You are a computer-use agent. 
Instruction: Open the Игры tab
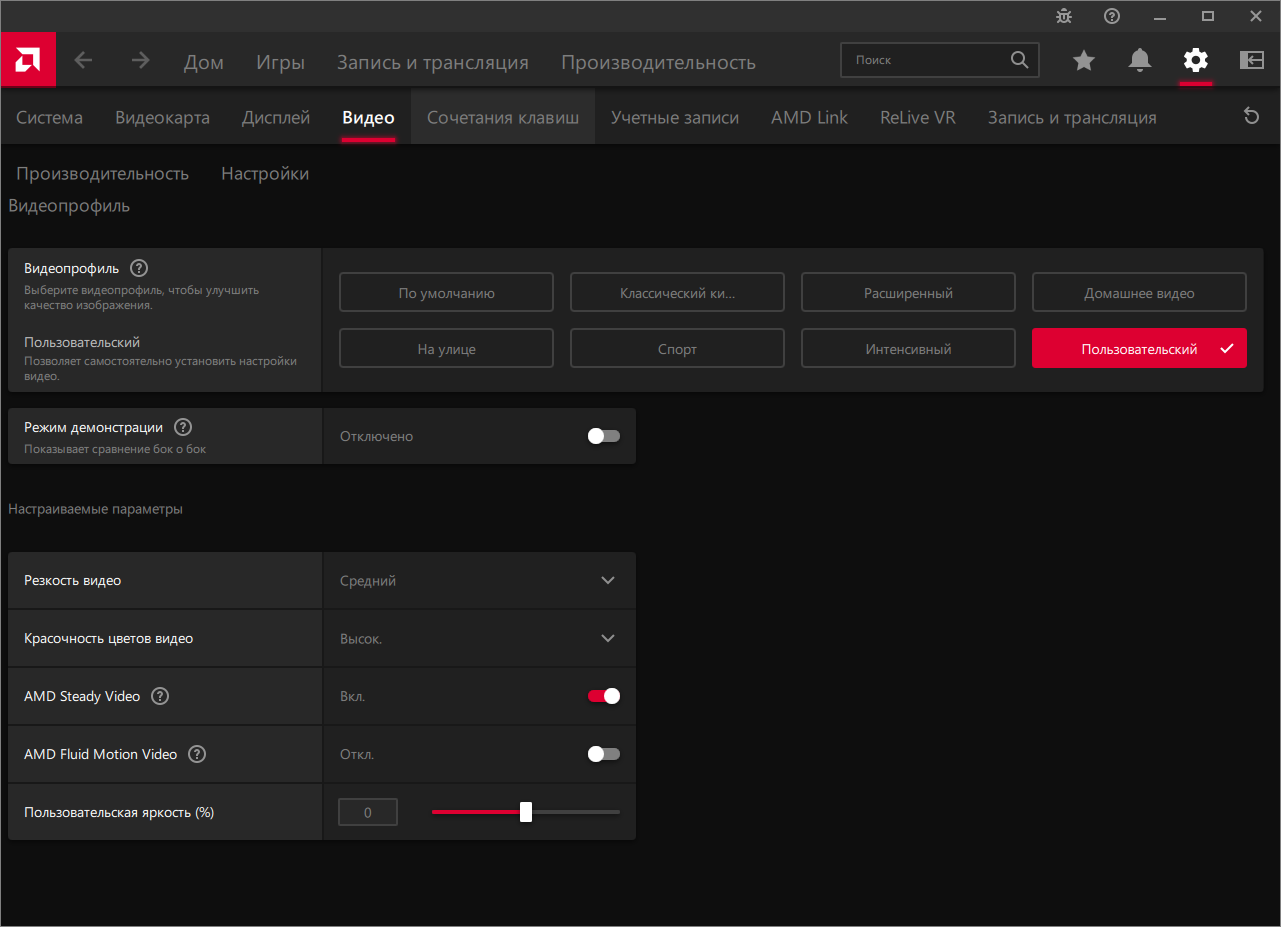280,62
